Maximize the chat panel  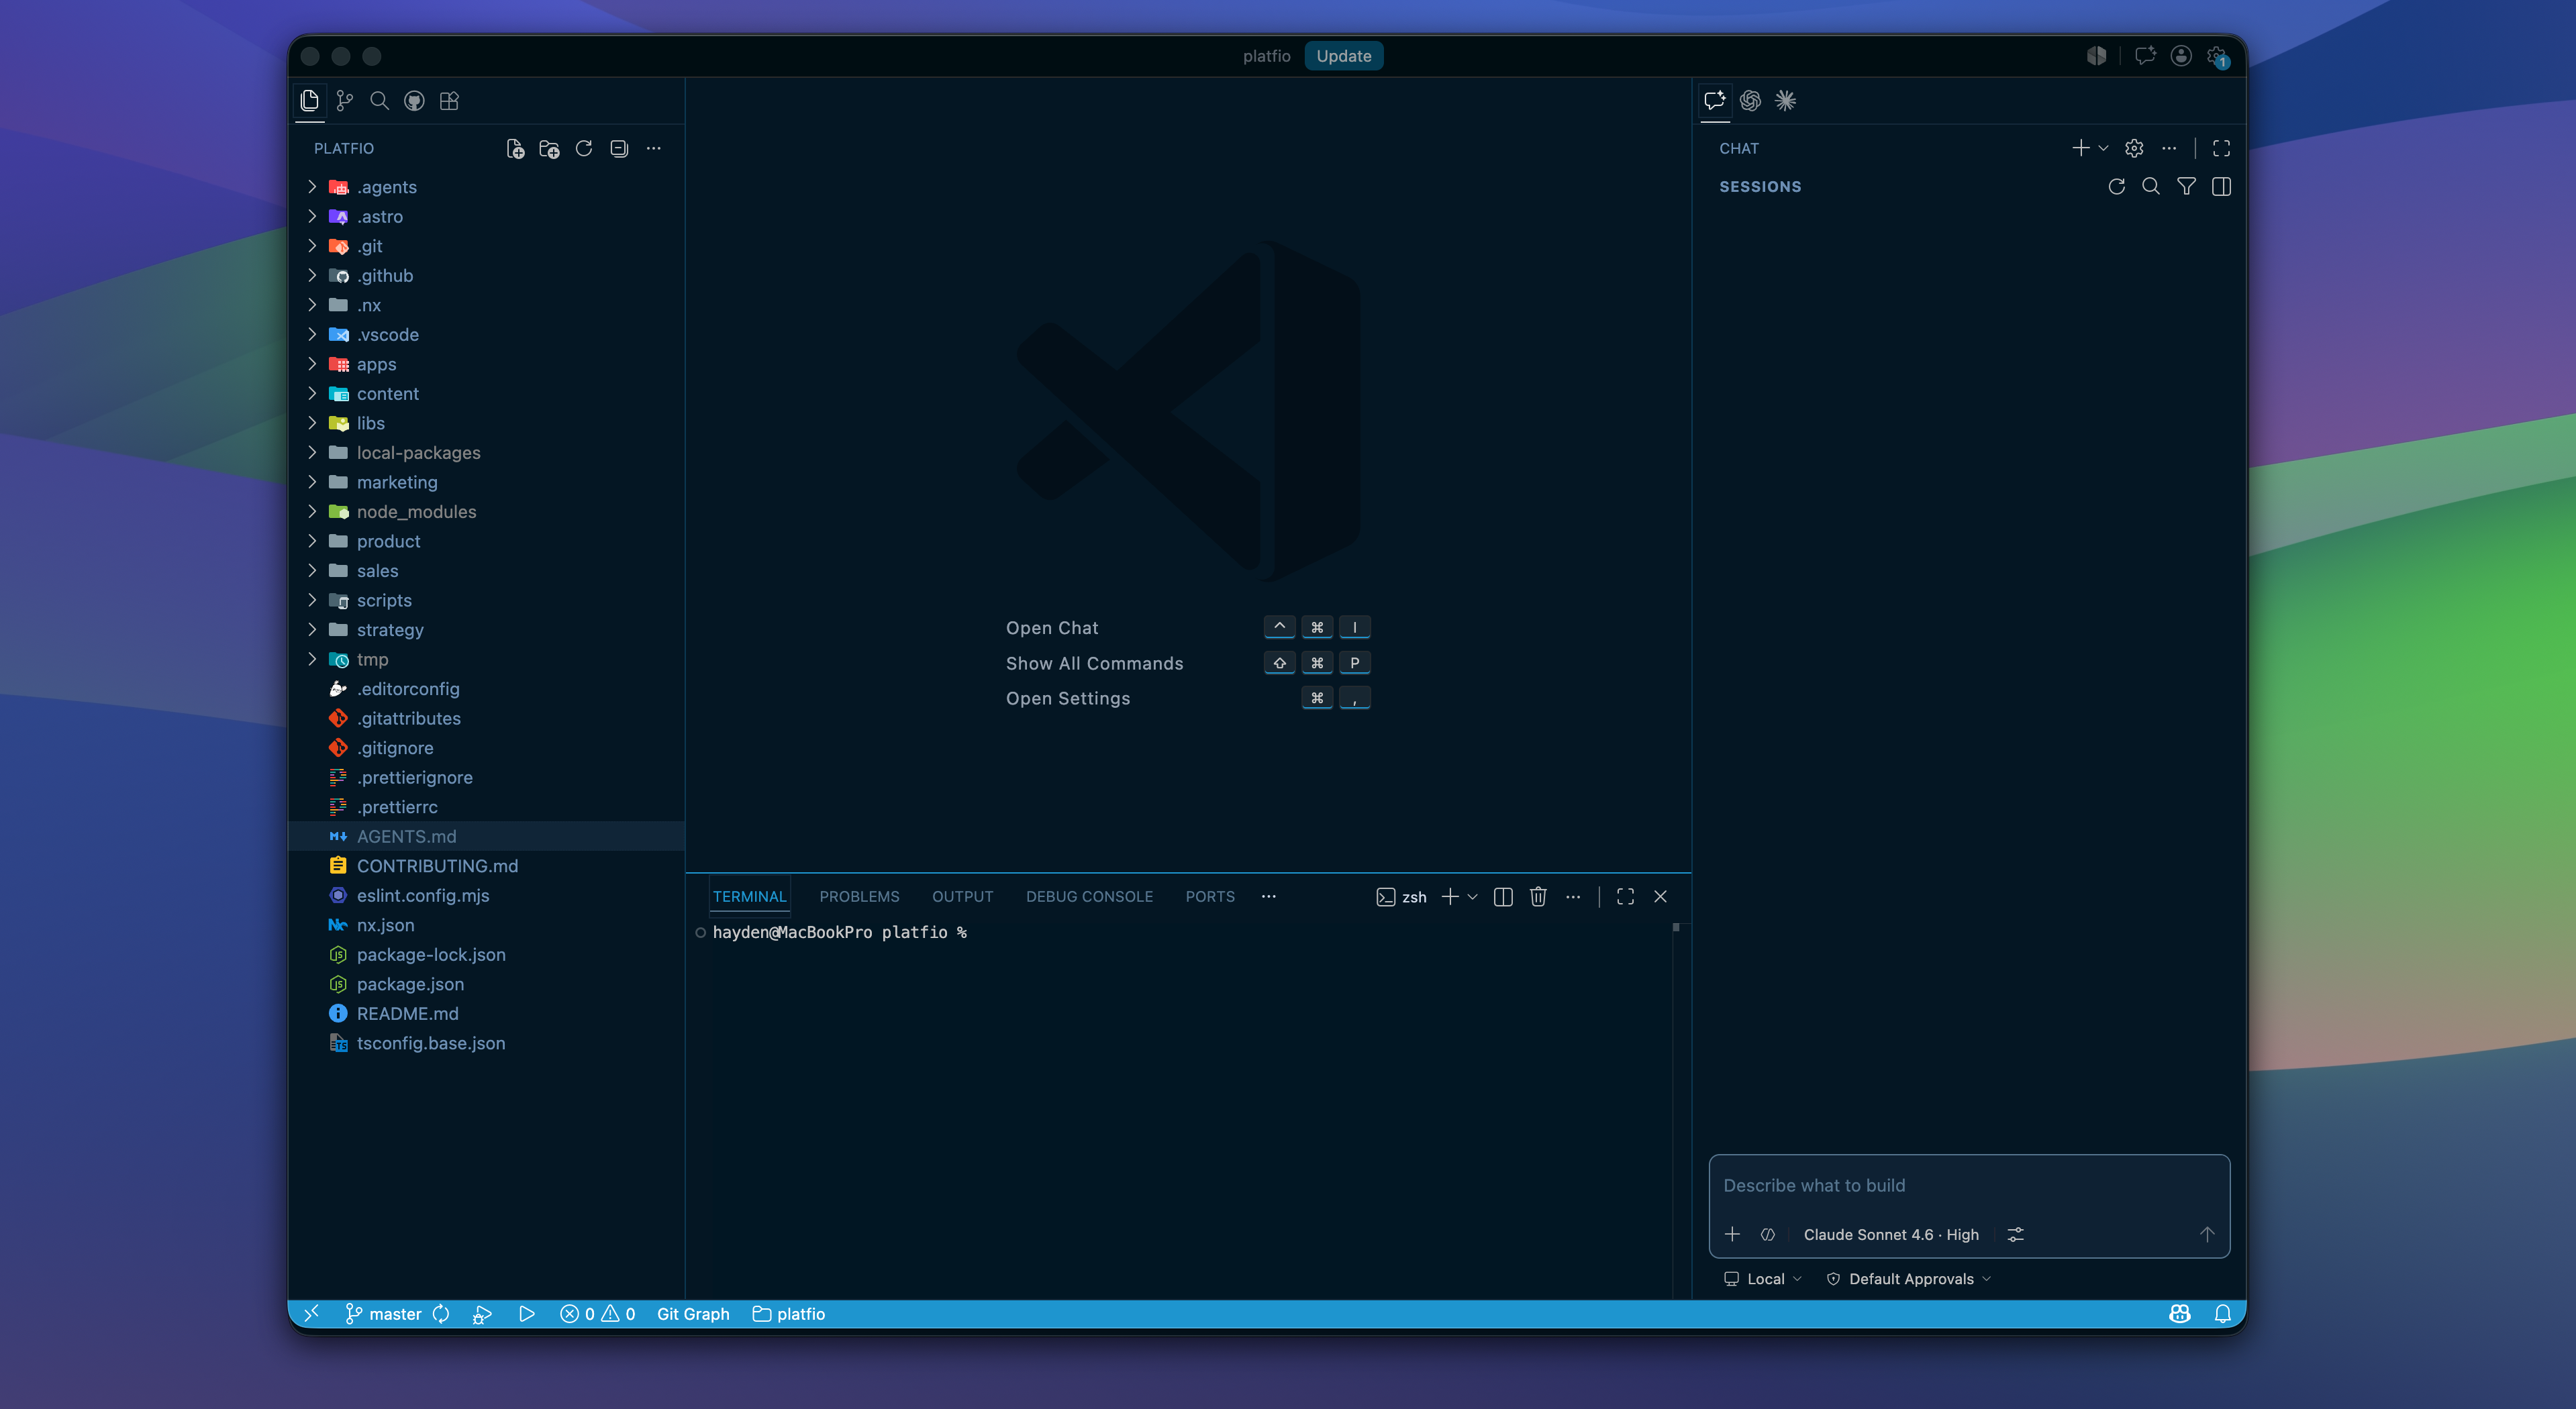tap(2221, 149)
